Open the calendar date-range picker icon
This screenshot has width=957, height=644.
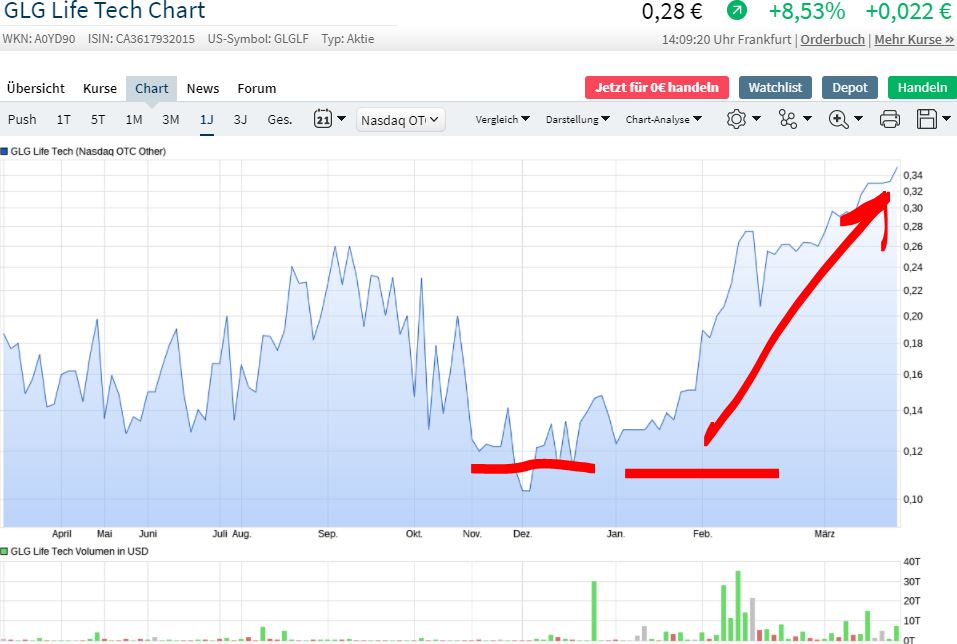tap(323, 118)
